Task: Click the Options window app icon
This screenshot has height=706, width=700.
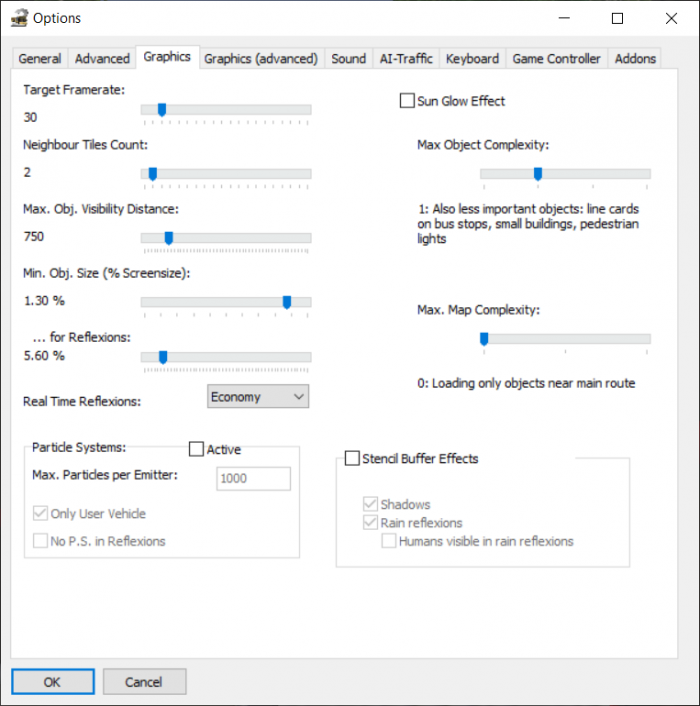Action: [19, 18]
